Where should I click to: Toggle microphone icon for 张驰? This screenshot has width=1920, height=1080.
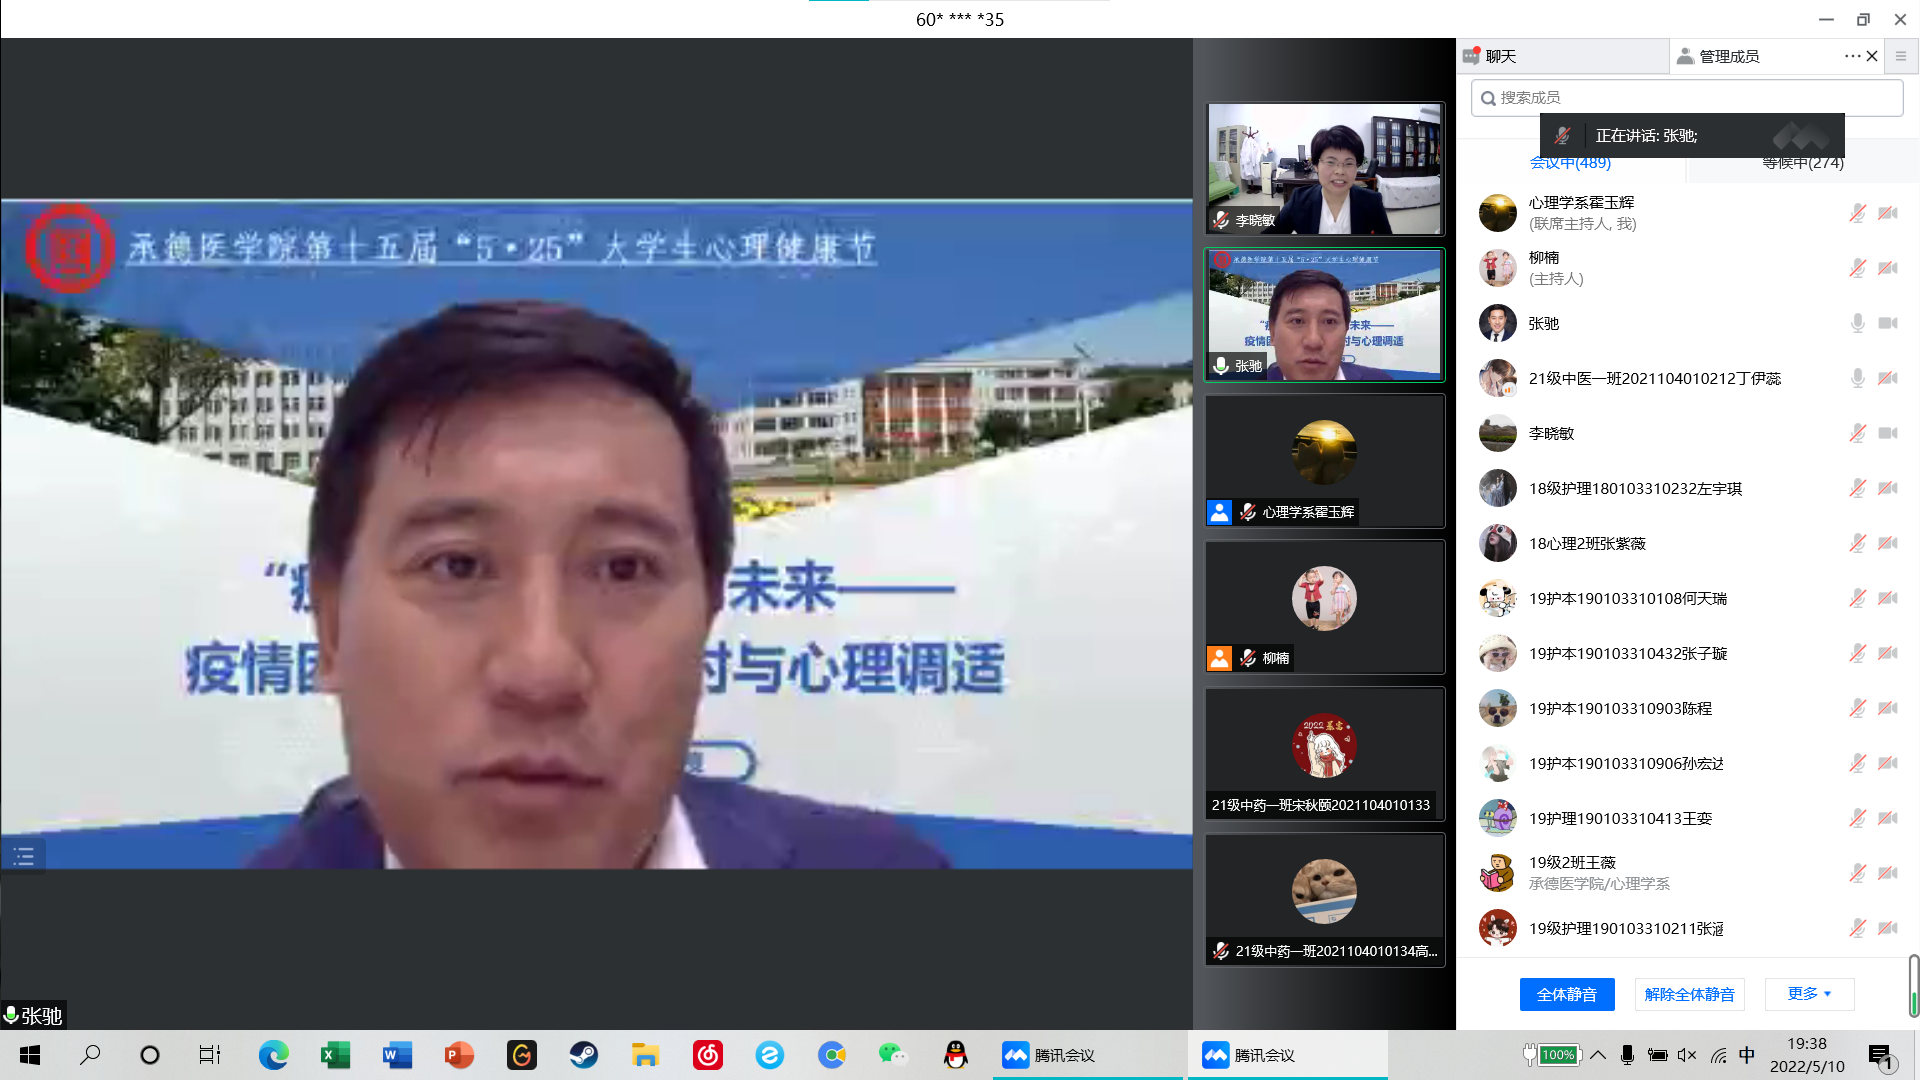point(1857,323)
